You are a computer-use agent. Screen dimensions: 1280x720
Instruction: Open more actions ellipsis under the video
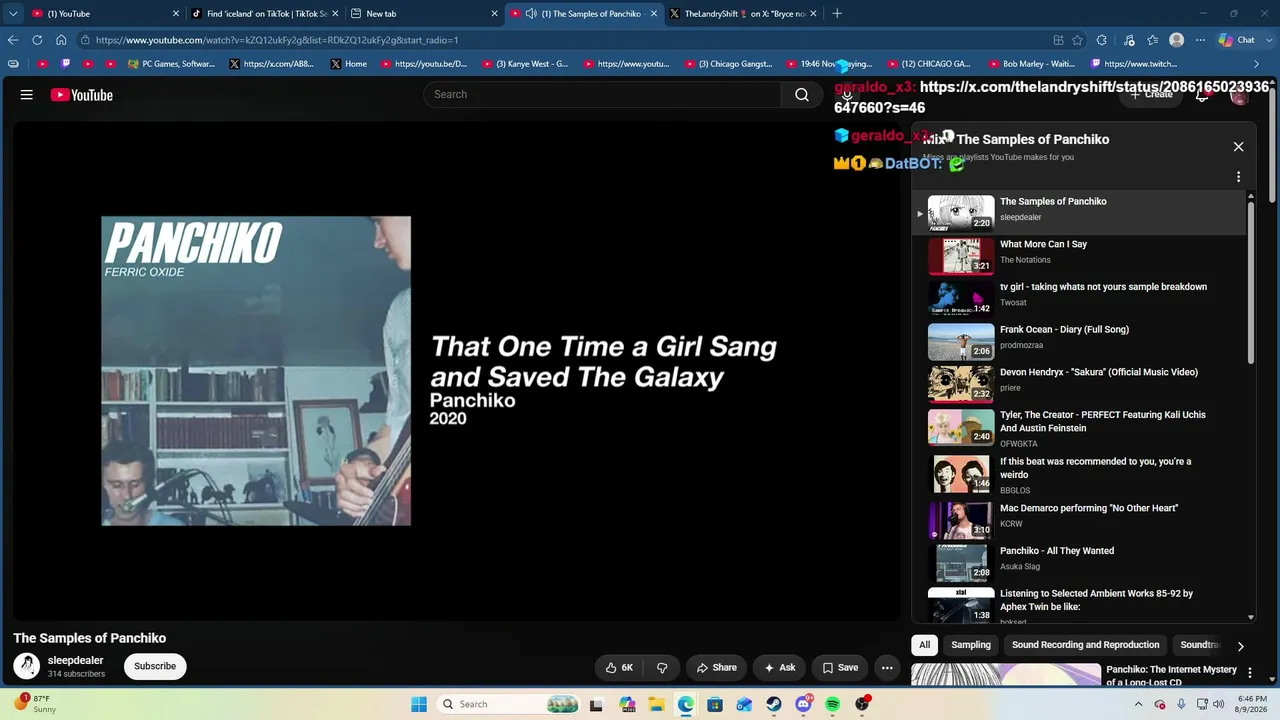(x=887, y=668)
